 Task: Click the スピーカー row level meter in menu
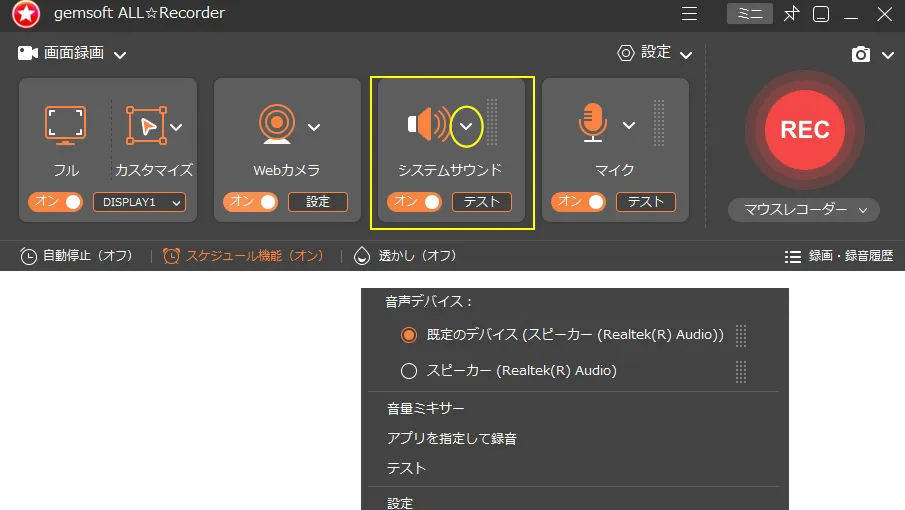741,372
